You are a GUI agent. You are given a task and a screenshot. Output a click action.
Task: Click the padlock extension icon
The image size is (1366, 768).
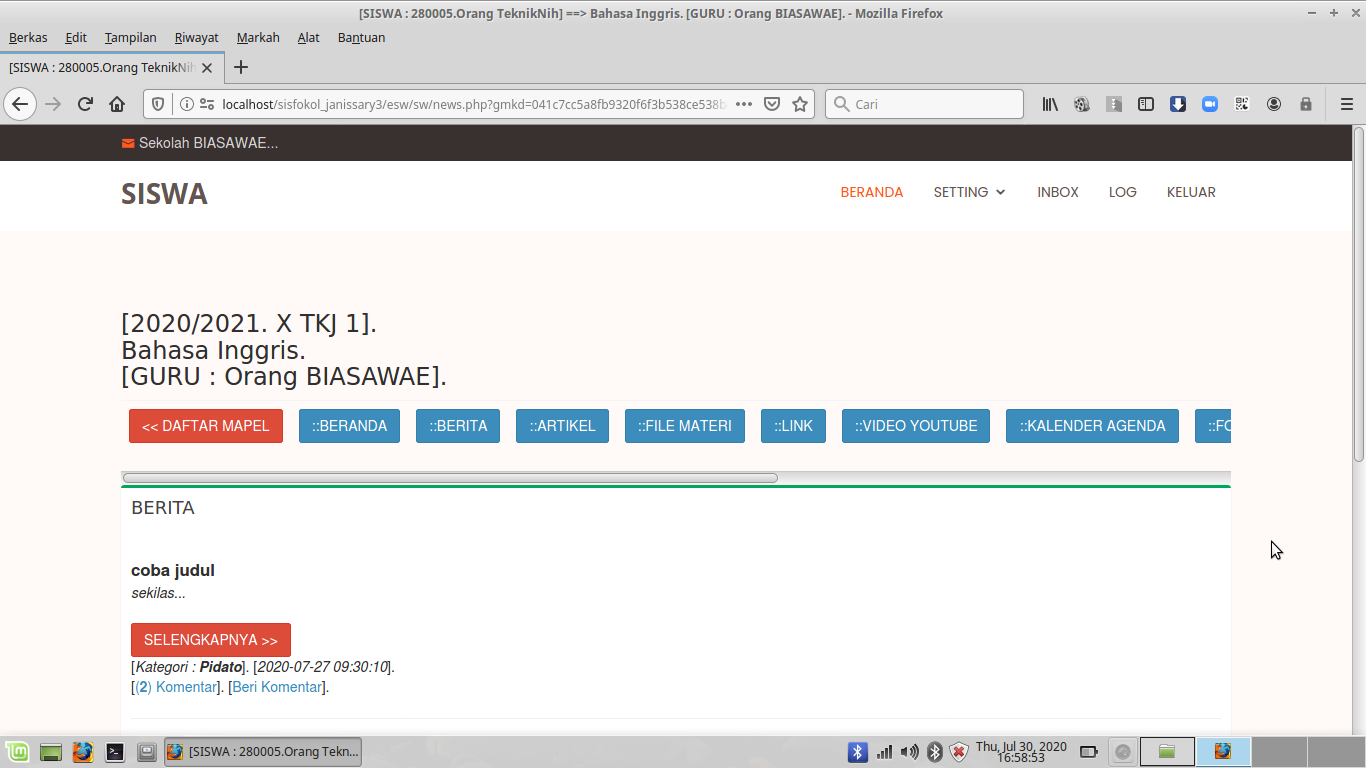tap(1306, 104)
